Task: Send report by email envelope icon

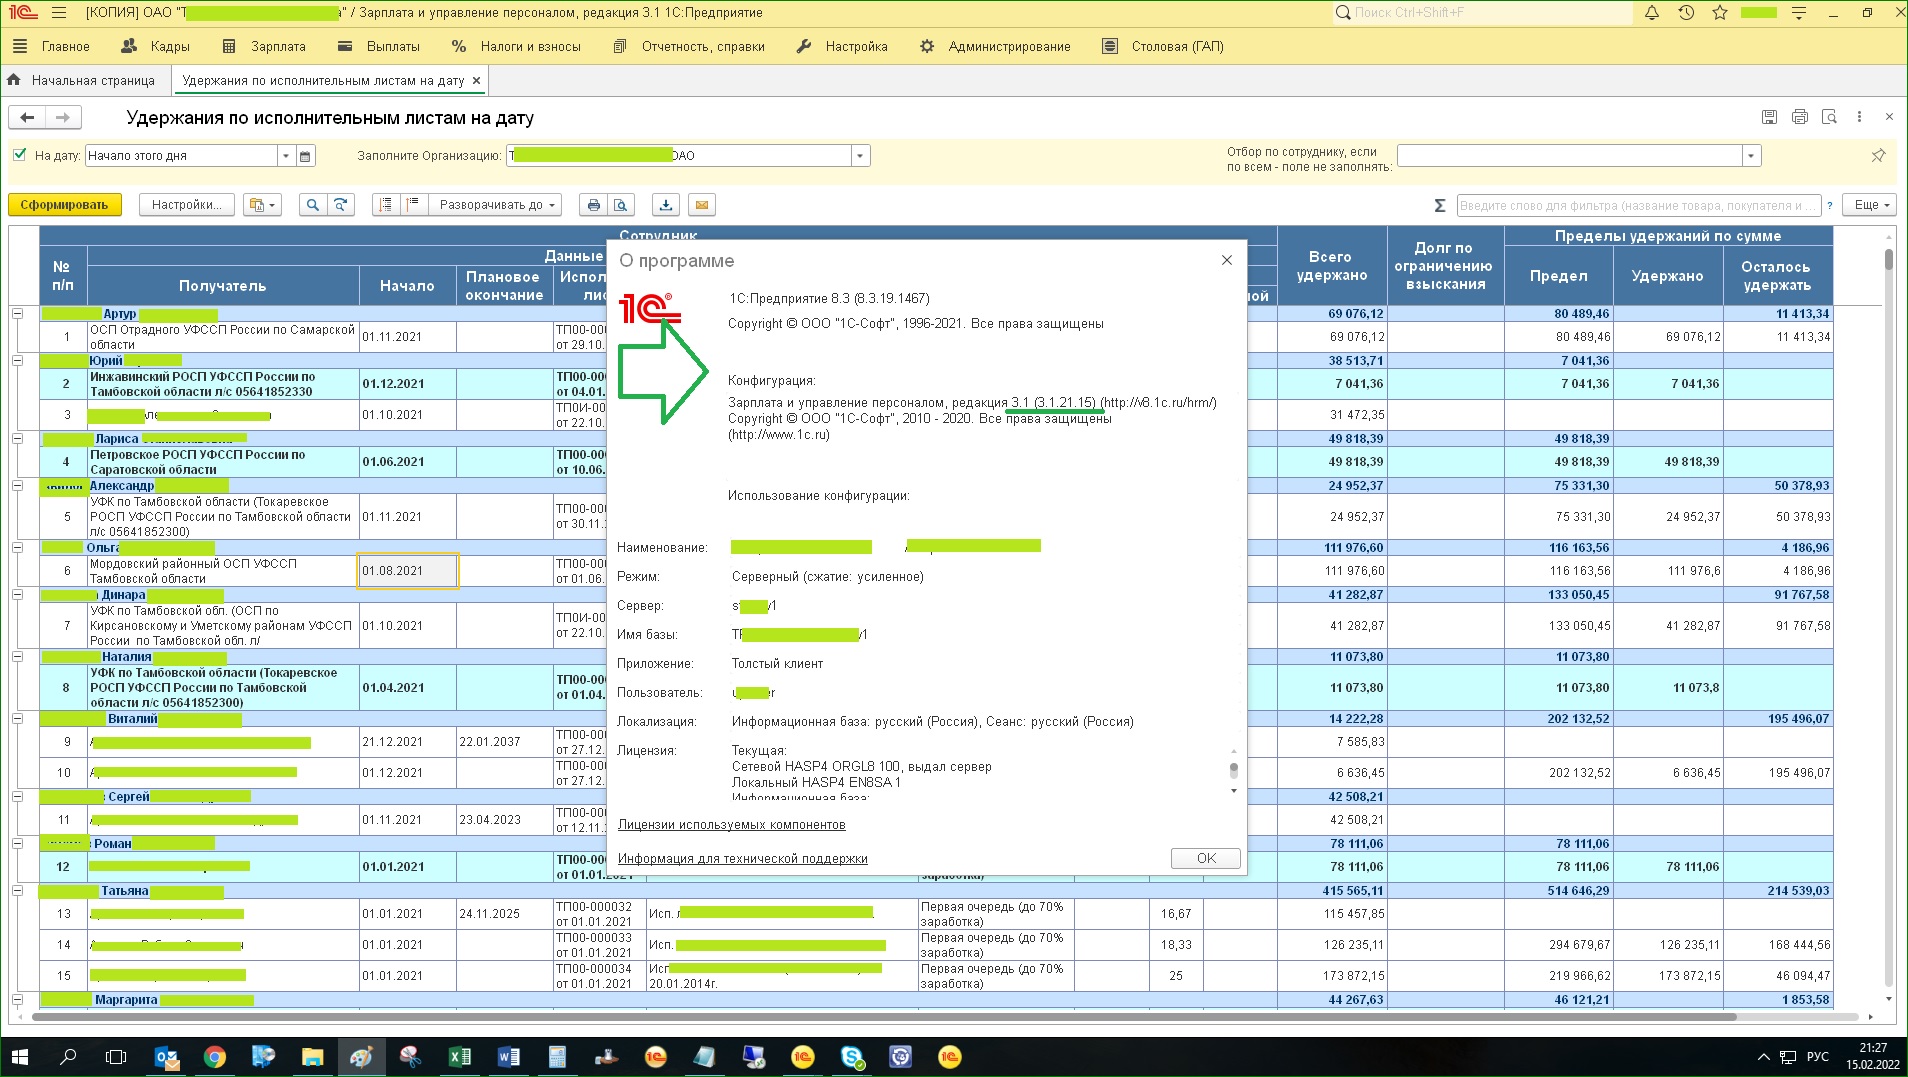Action: (702, 205)
